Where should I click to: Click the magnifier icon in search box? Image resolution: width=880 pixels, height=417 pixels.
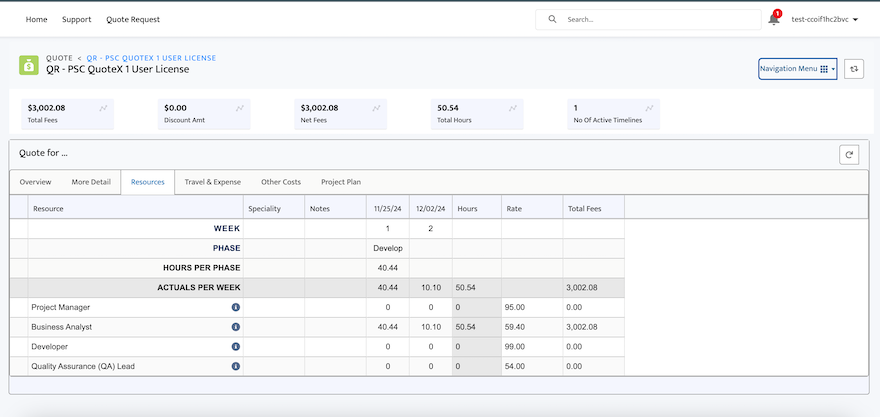[552, 19]
